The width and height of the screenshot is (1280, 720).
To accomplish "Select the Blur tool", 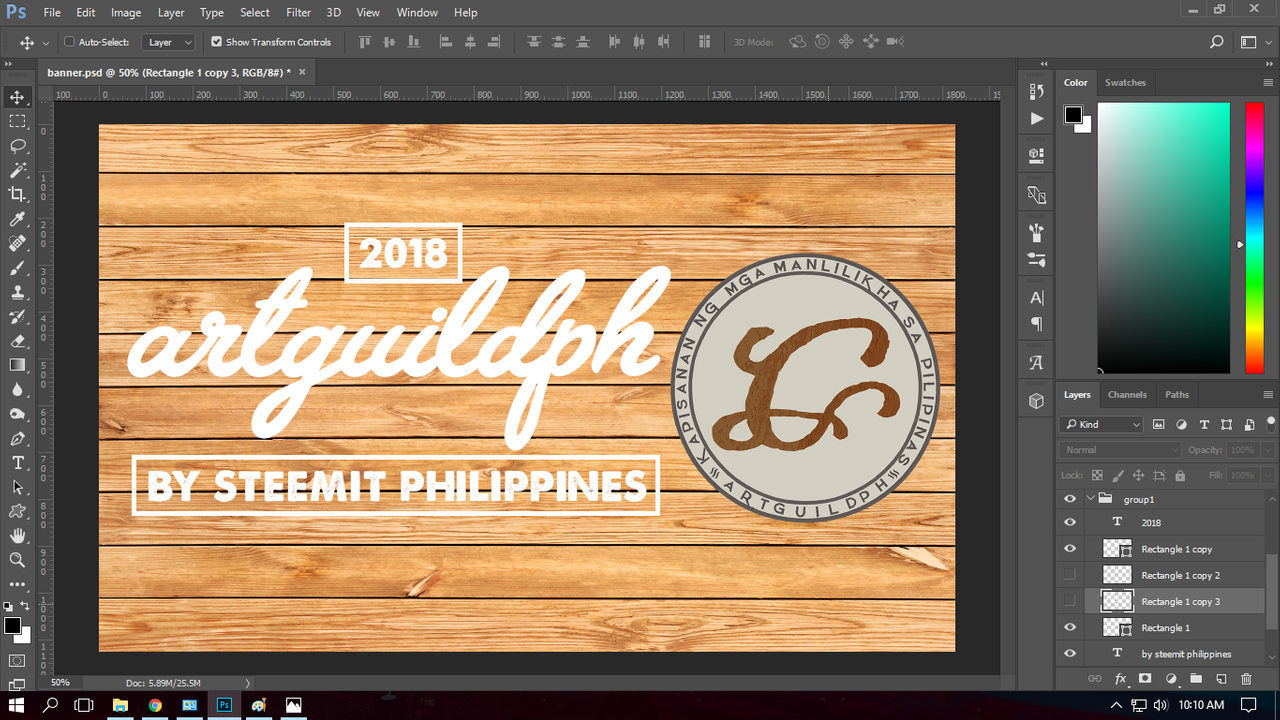I will pyautogui.click(x=17, y=389).
